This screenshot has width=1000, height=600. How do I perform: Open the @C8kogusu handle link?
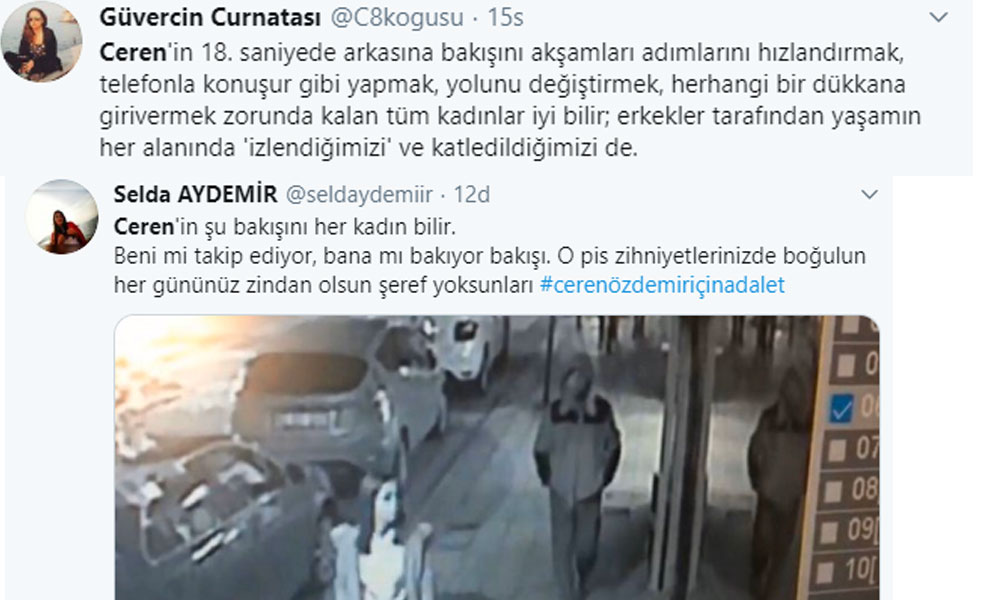pos(397,18)
